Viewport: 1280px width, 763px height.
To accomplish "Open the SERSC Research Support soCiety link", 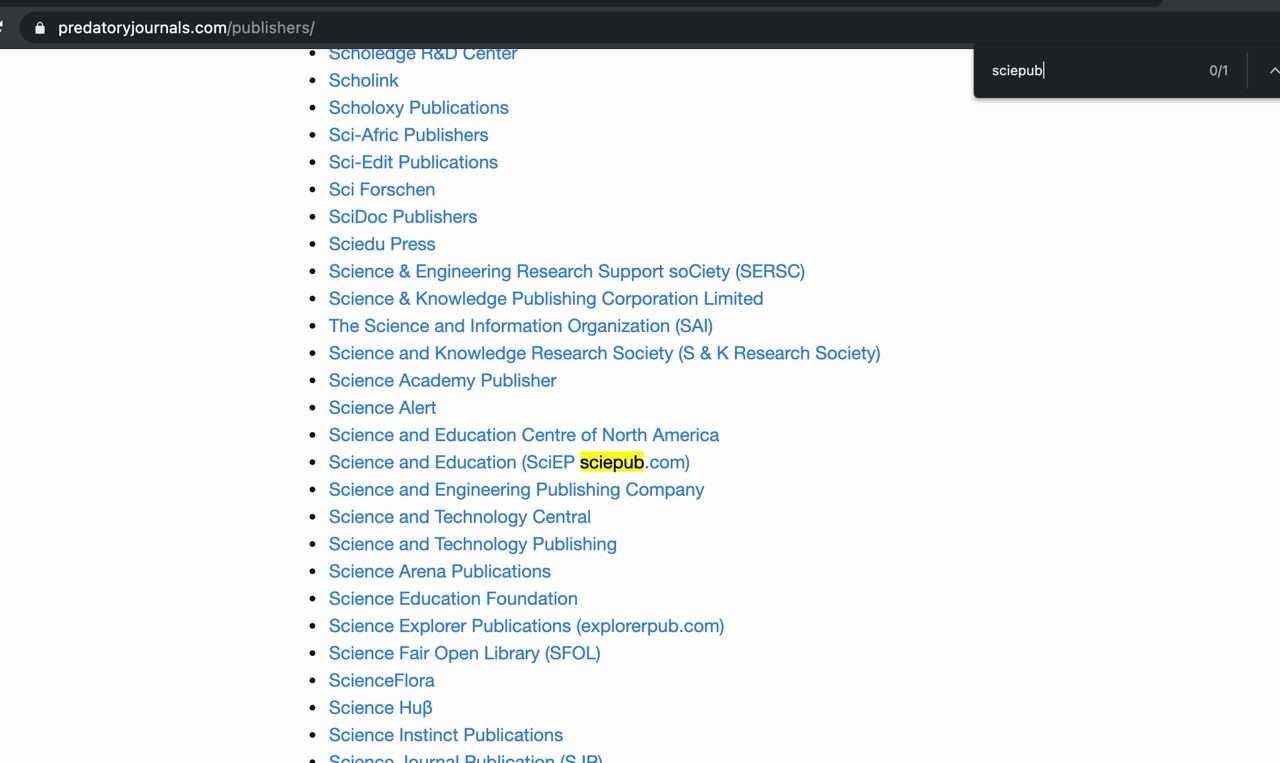I will pyautogui.click(x=567, y=271).
